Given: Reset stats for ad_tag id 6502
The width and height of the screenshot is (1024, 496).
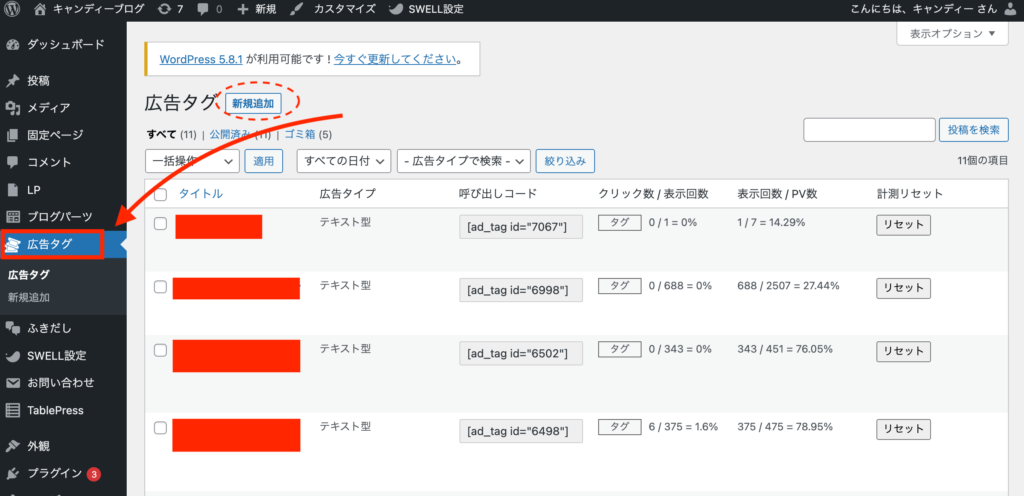Looking at the screenshot, I should (x=903, y=351).
